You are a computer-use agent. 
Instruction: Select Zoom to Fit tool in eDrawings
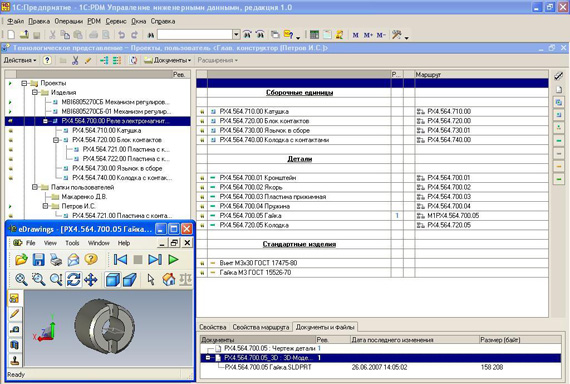[x=21, y=279]
